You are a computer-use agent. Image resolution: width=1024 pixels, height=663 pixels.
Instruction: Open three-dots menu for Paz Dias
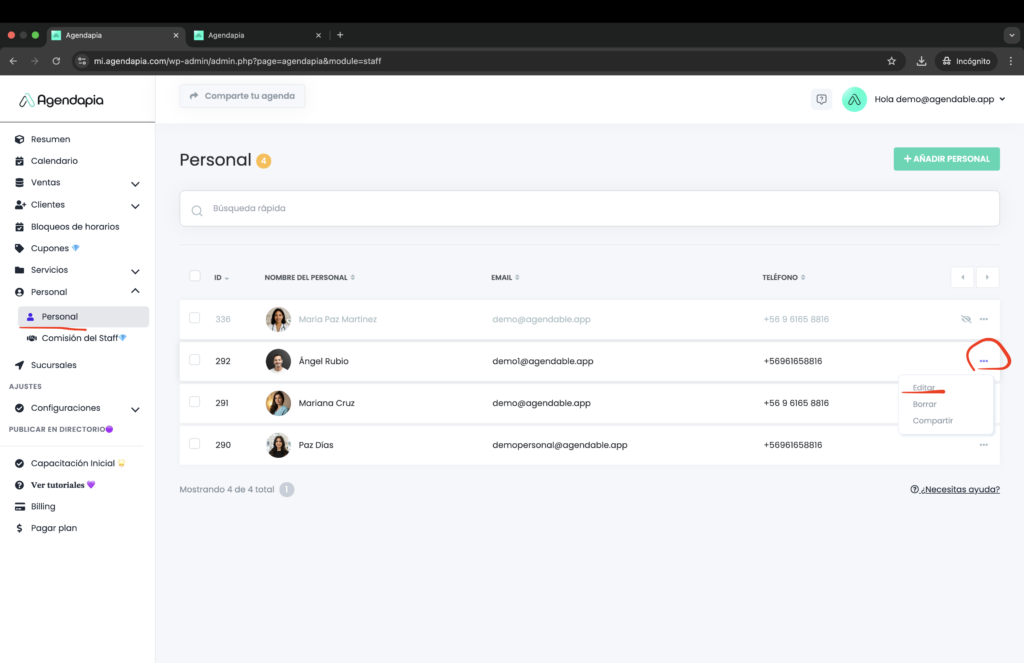coord(984,444)
